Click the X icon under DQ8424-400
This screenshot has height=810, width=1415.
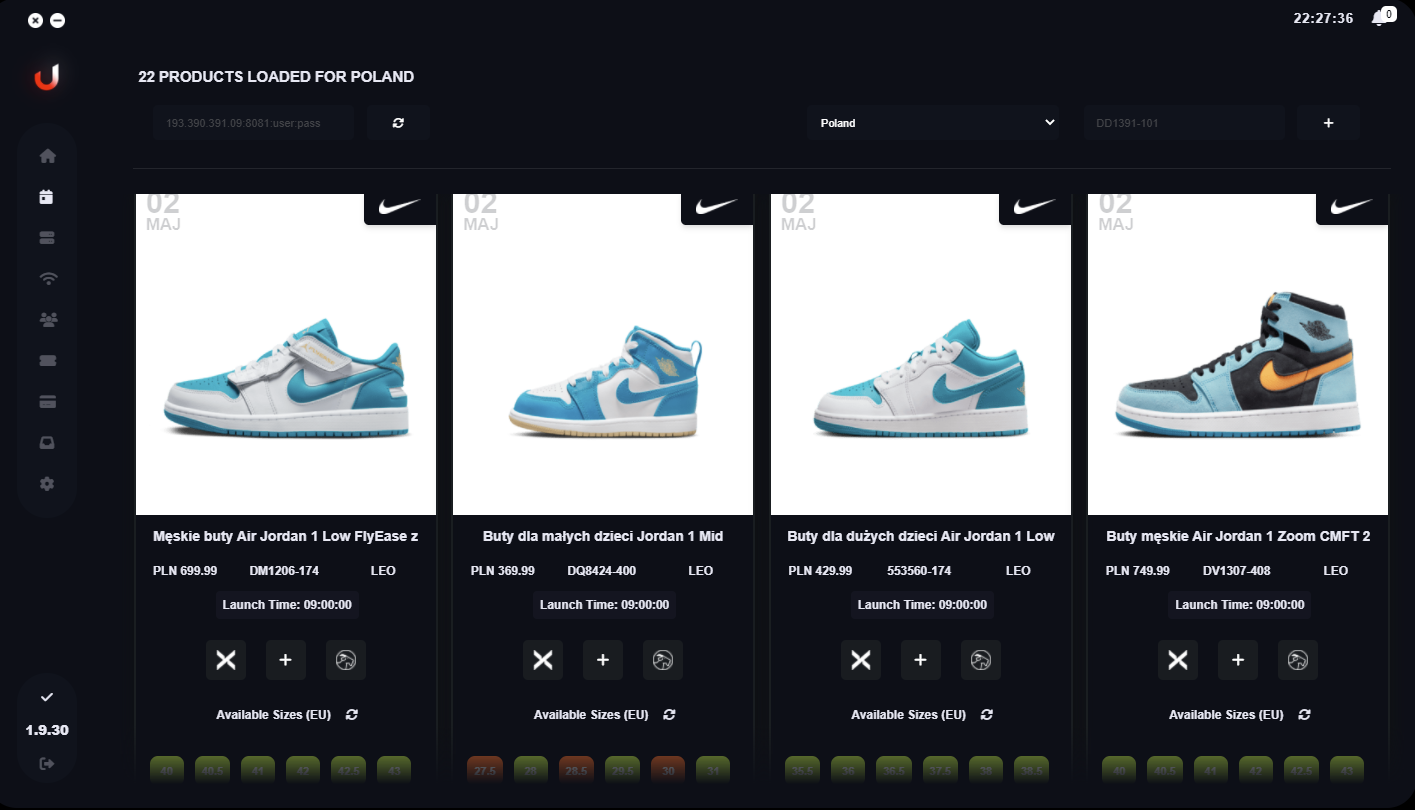[x=543, y=660]
